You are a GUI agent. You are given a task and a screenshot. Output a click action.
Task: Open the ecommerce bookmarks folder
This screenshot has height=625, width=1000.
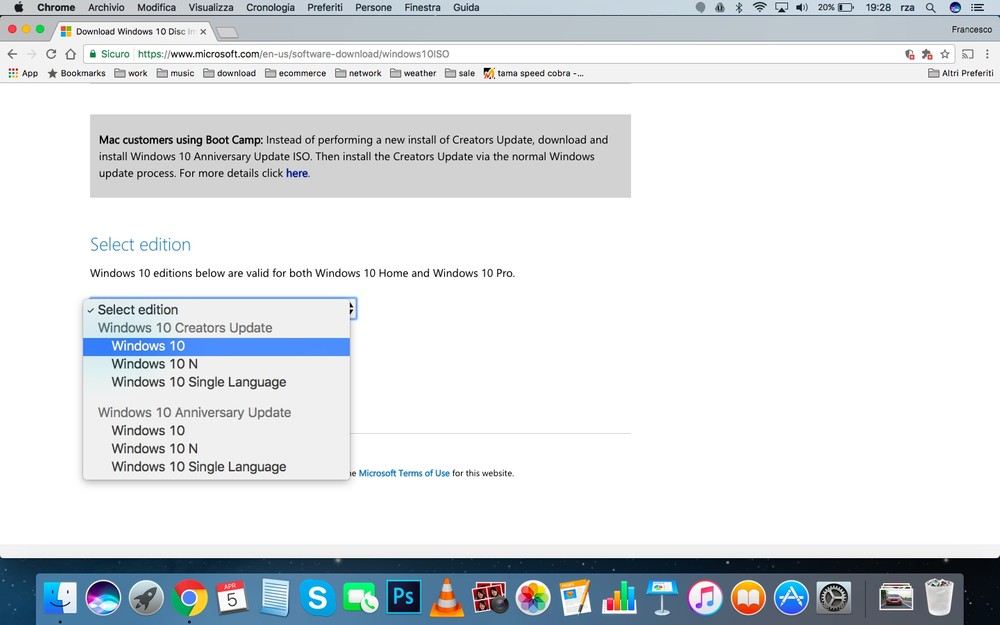click(x=295, y=73)
